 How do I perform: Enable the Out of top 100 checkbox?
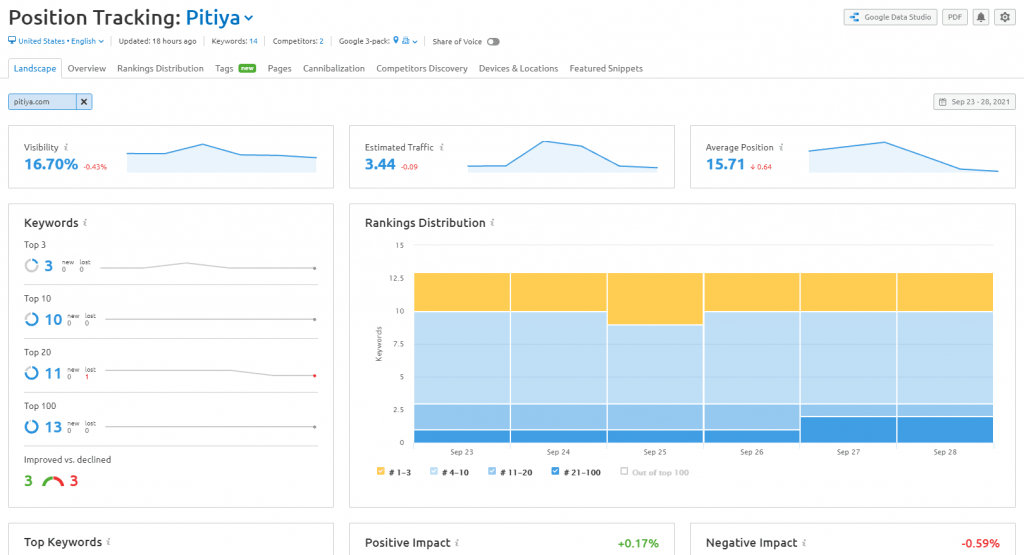pyautogui.click(x=624, y=471)
